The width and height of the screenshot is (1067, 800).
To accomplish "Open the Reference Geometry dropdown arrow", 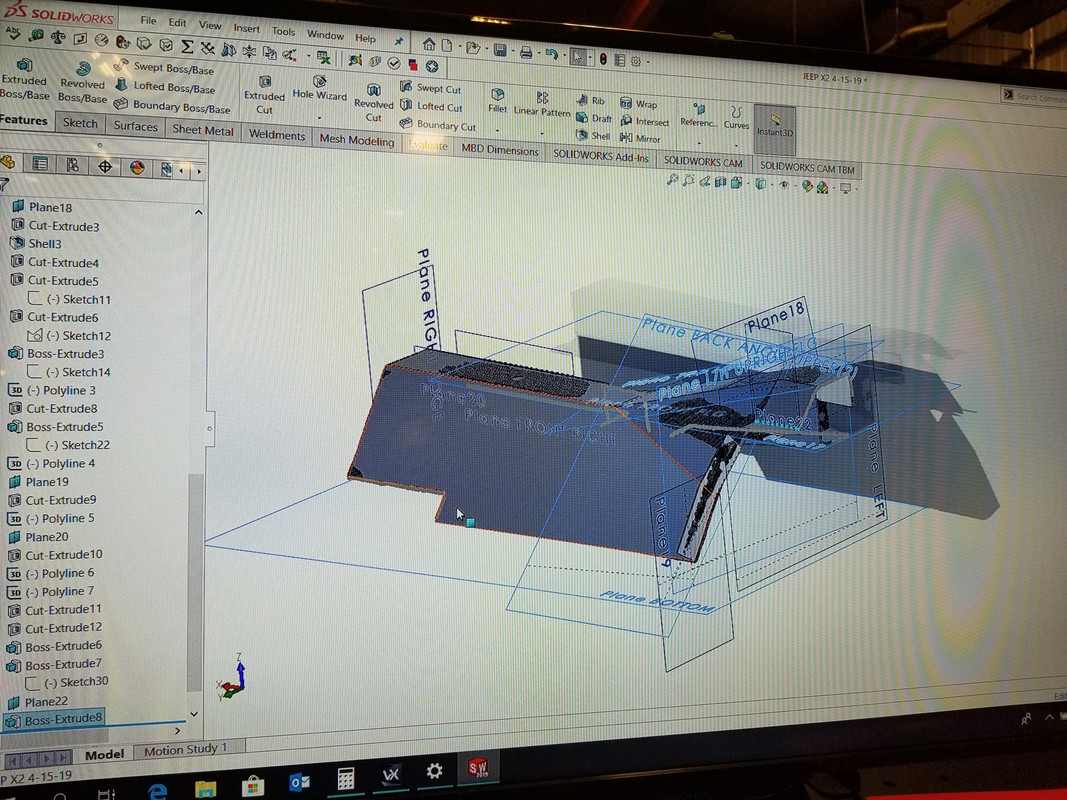I will (x=699, y=143).
